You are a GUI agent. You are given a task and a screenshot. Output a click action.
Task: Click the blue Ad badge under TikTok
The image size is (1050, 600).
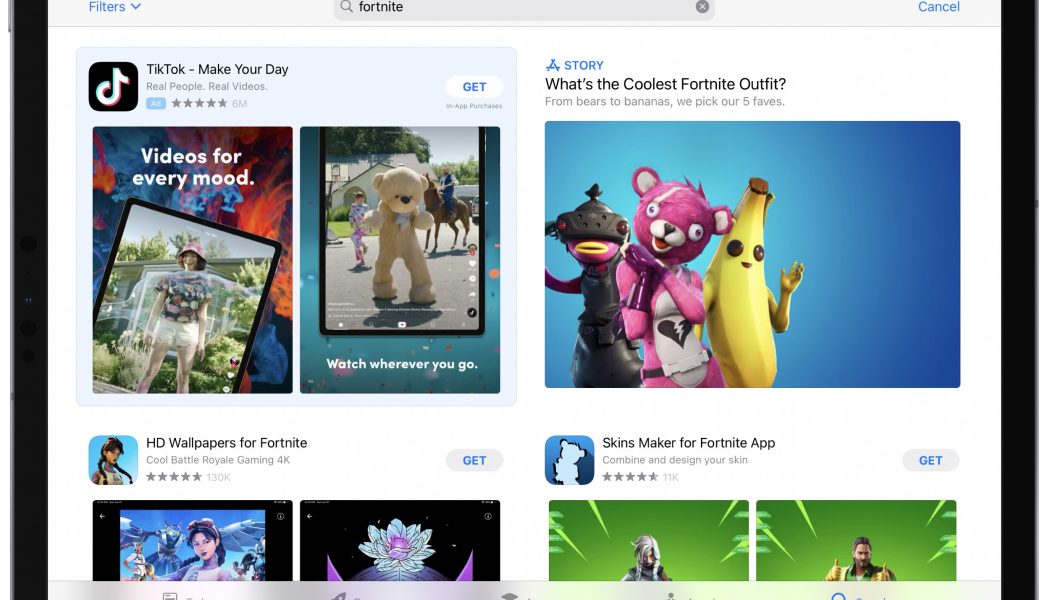coord(155,104)
